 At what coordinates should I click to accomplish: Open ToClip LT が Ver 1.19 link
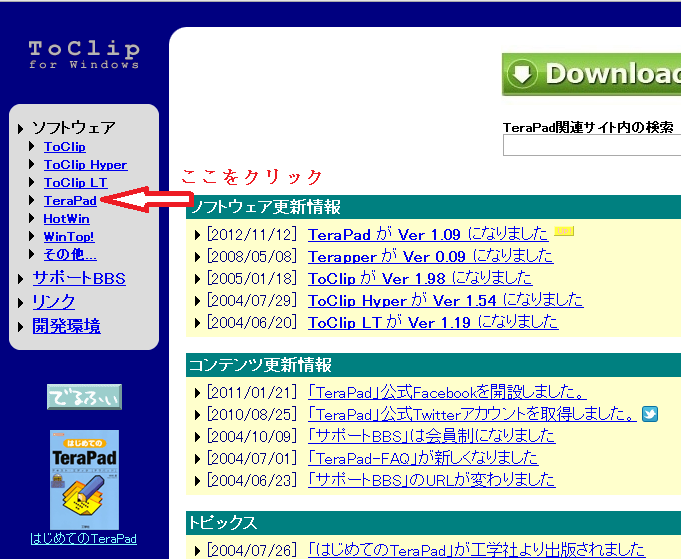(433, 322)
